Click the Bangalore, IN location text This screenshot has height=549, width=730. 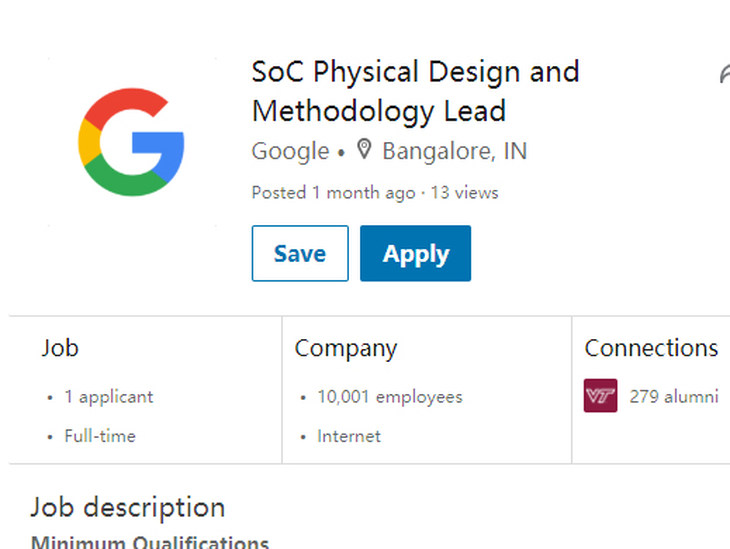455,151
